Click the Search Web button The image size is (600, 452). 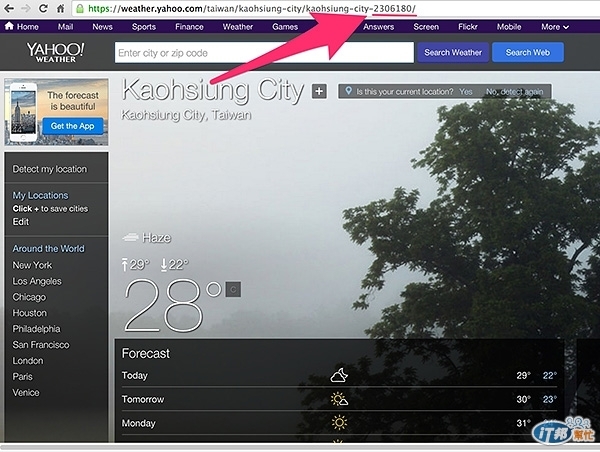528,52
